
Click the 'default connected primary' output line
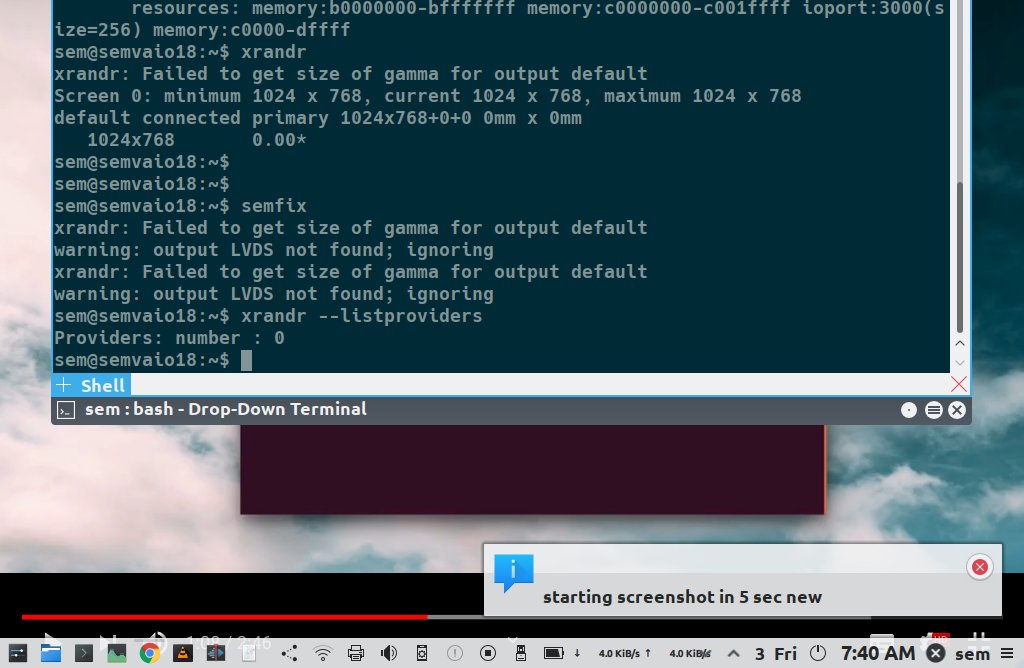point(317,118)
